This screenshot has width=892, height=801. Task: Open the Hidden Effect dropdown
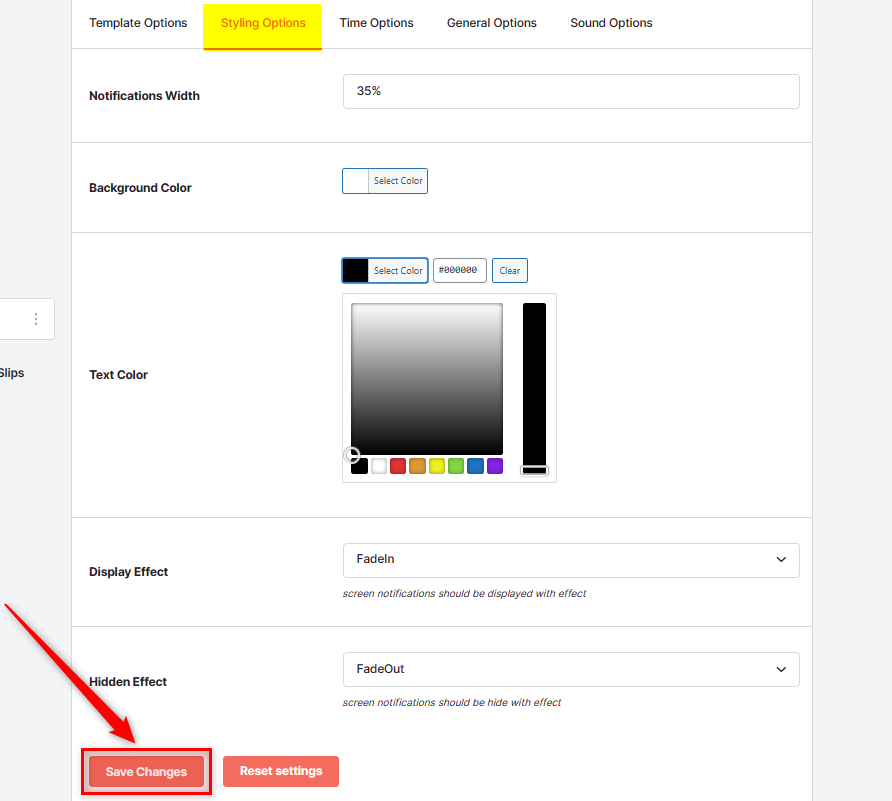pos(570,669)
